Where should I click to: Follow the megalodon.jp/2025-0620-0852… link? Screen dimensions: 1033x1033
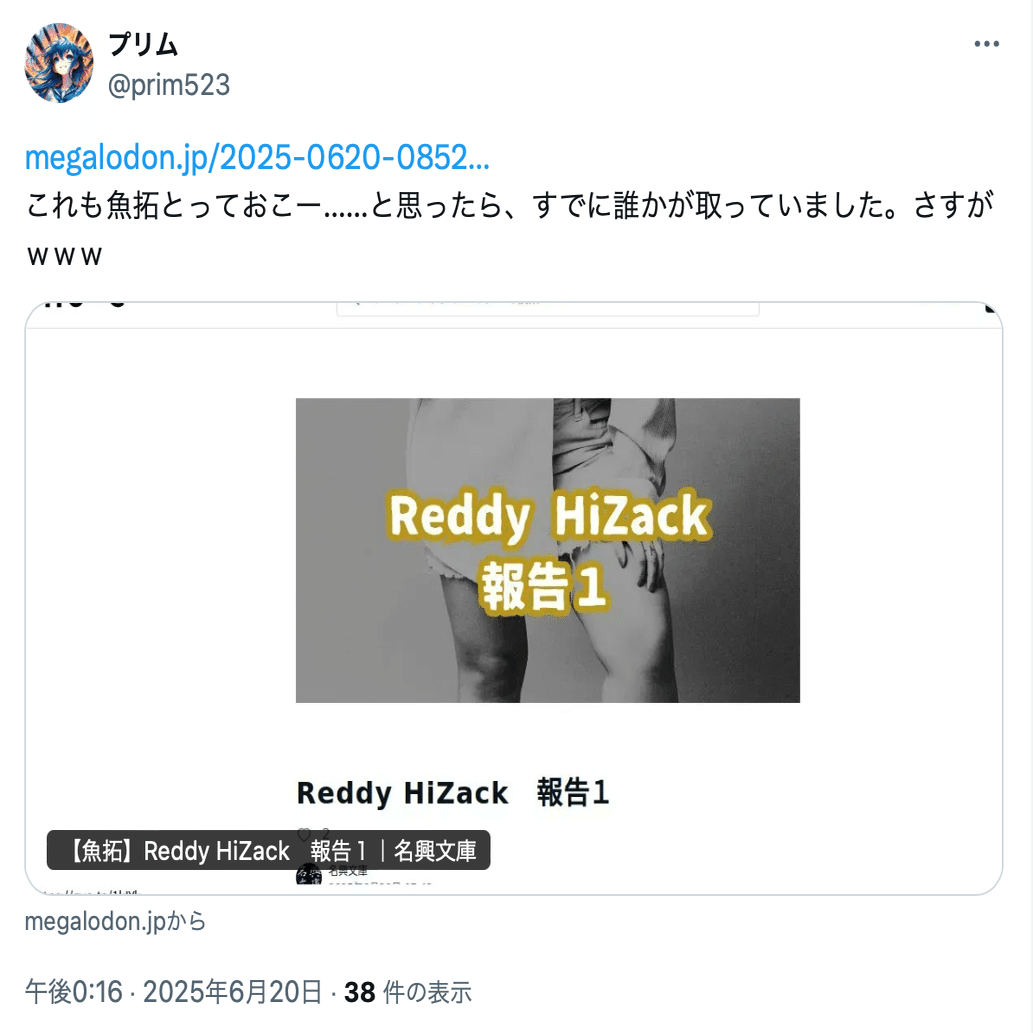point(257,157)
